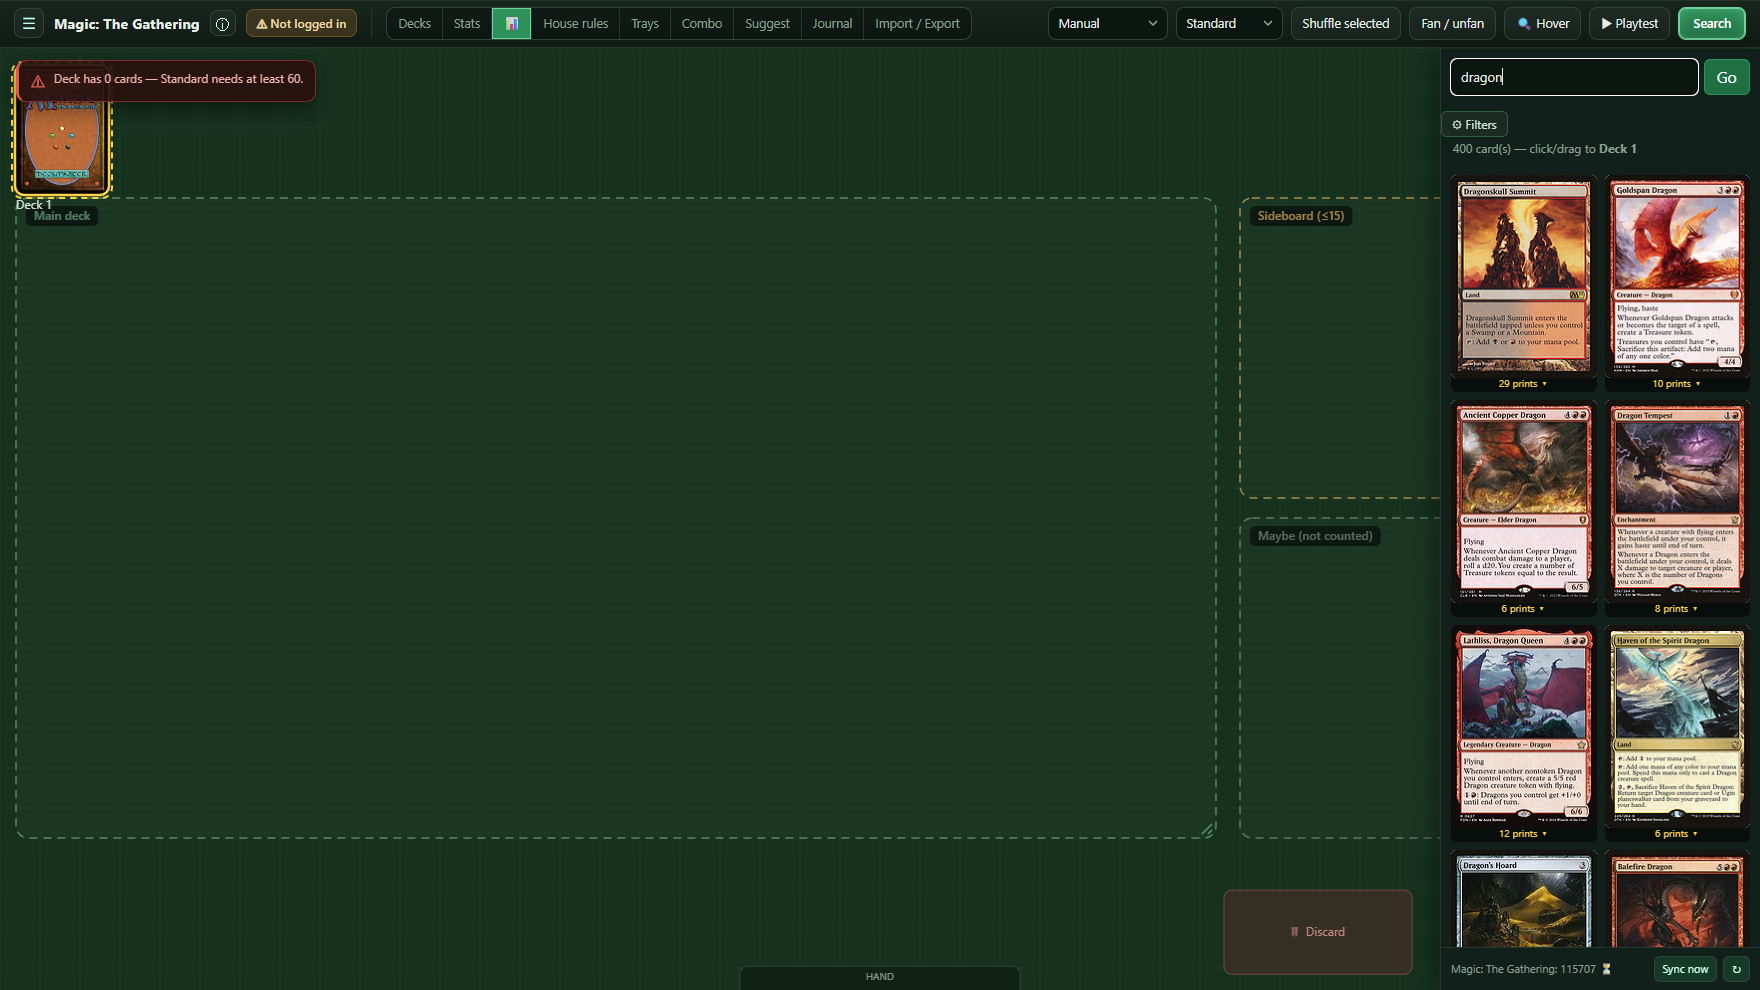Image resolution: width=1760 pixels, height=990 pixels.
Task: Click the refresh icon beside Sync now
Action: pos(1737,969)
